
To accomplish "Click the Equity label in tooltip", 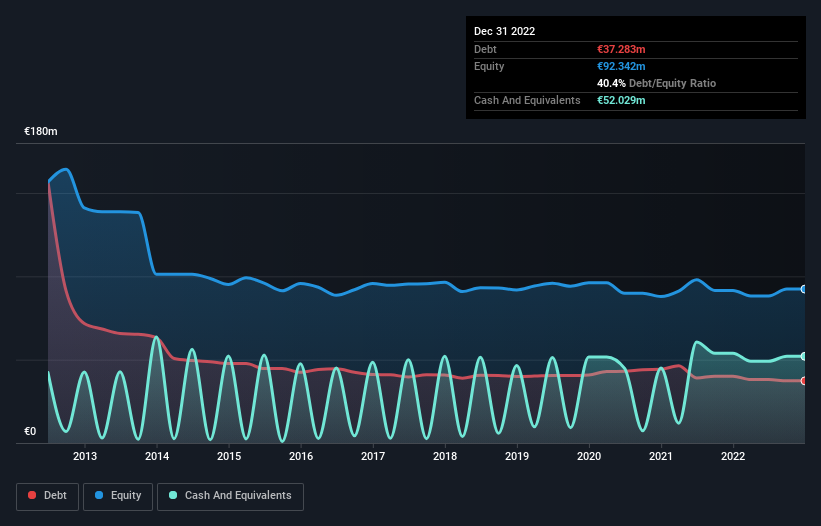I will (489, 66).
